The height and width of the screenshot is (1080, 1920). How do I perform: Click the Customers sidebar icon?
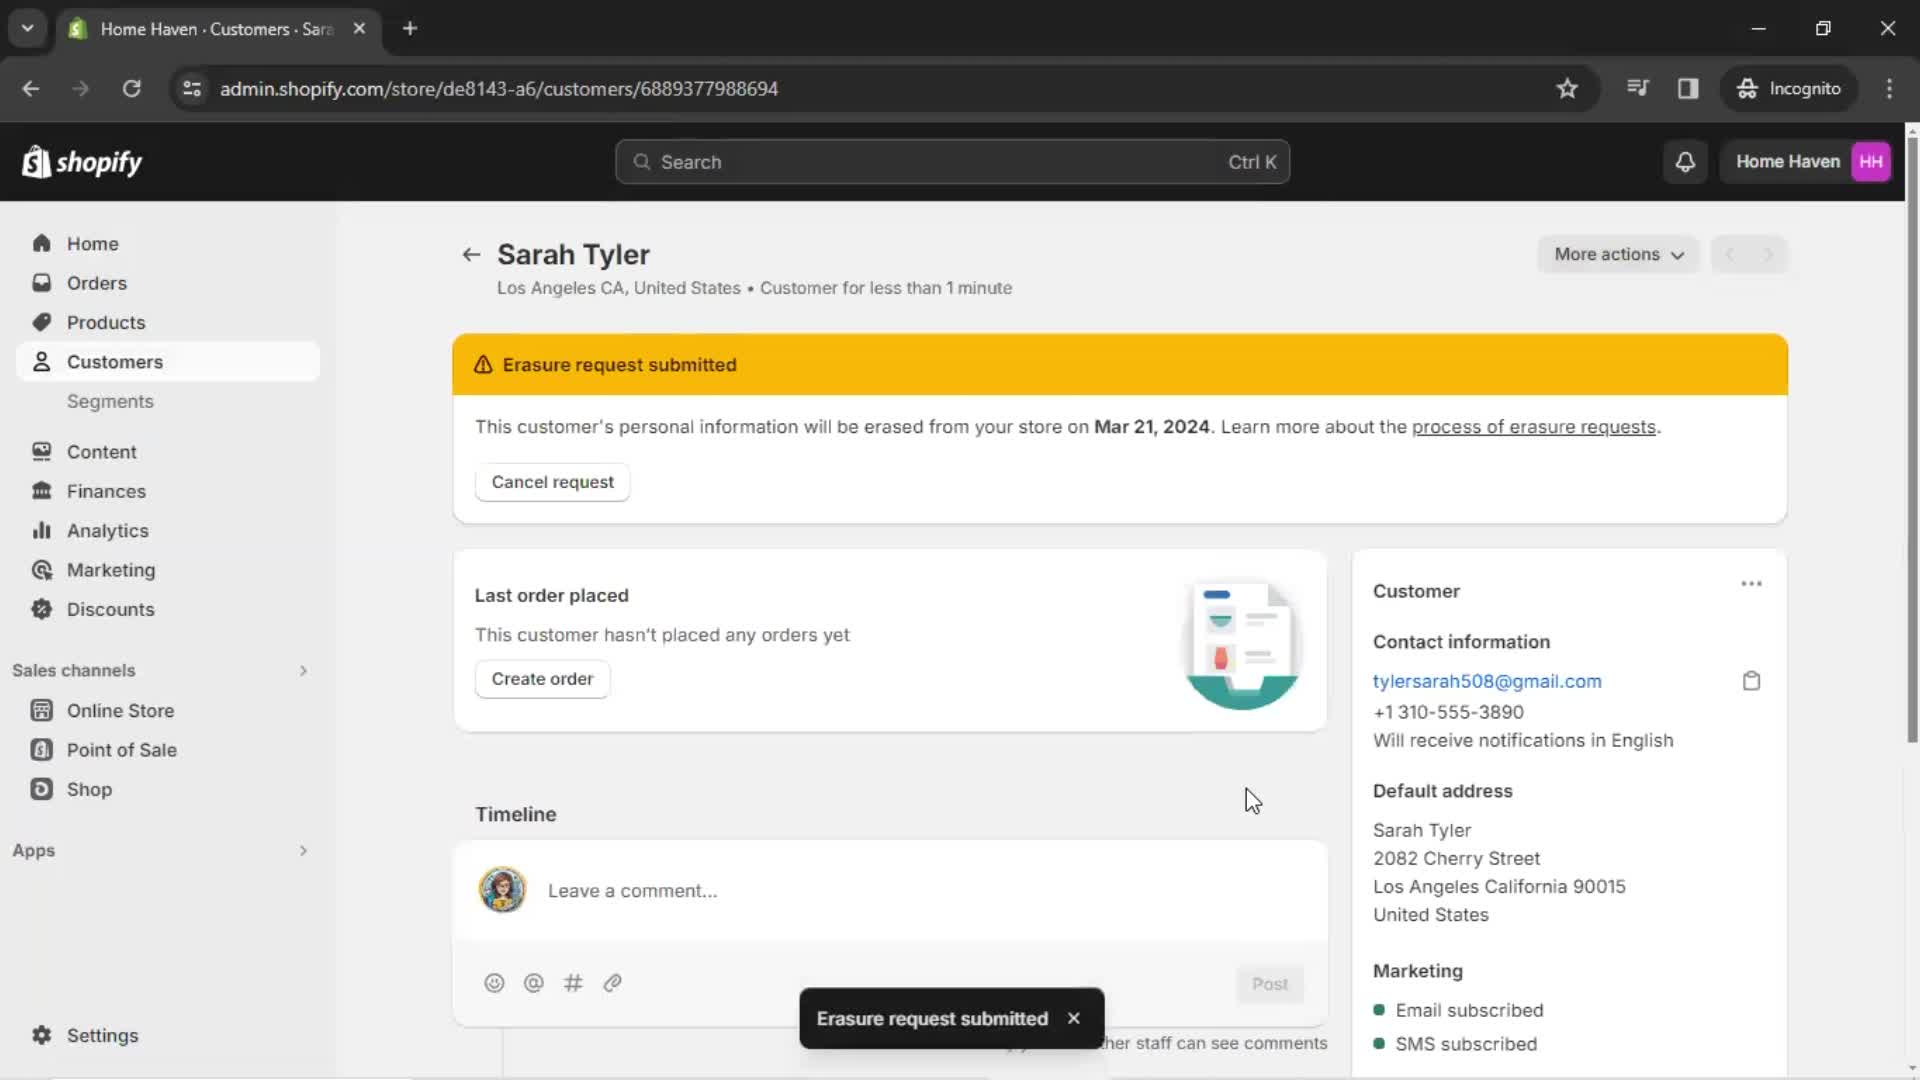[41, 361]
